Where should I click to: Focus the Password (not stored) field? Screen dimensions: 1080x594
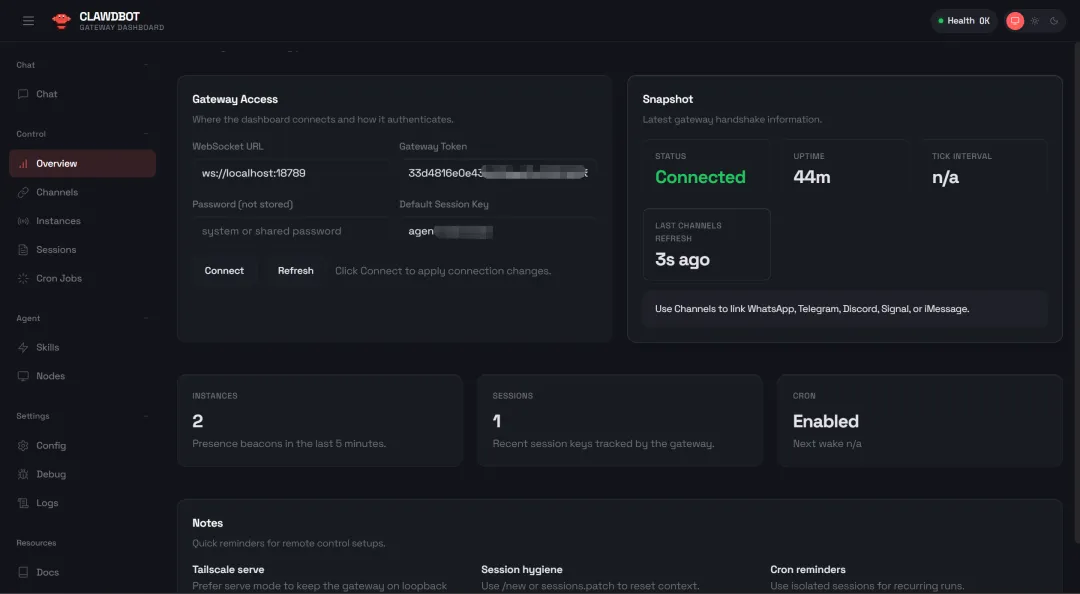[291, 231]
